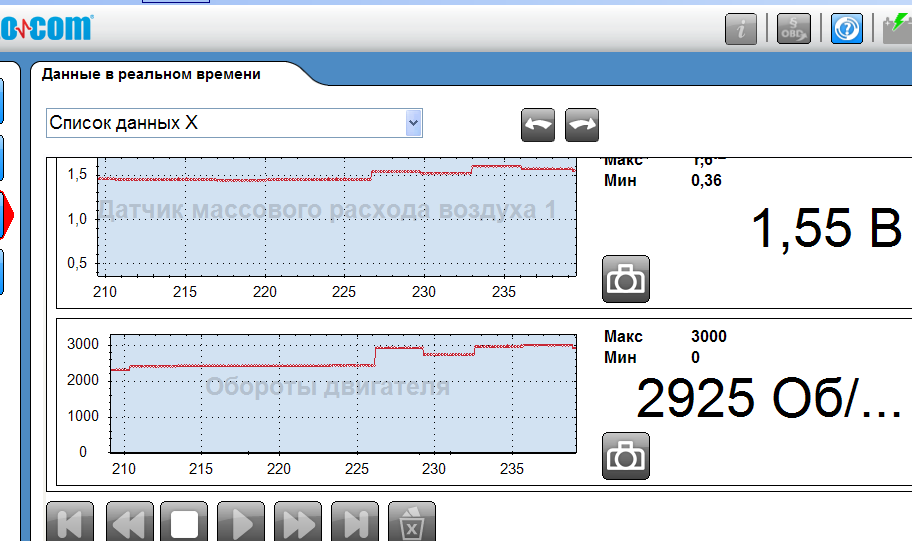Go to previous data list arrow

click(538, 125)
